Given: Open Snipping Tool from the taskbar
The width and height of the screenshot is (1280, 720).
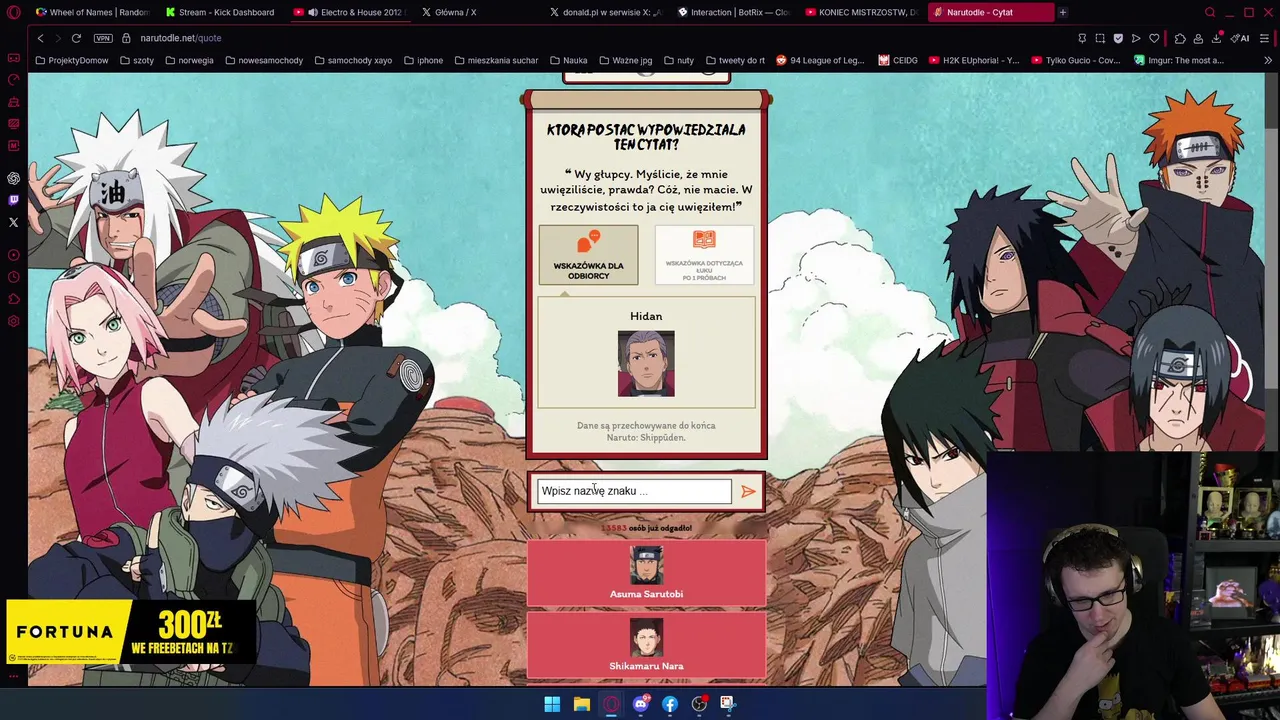Looking at the screenshot, I should [727, 704].
